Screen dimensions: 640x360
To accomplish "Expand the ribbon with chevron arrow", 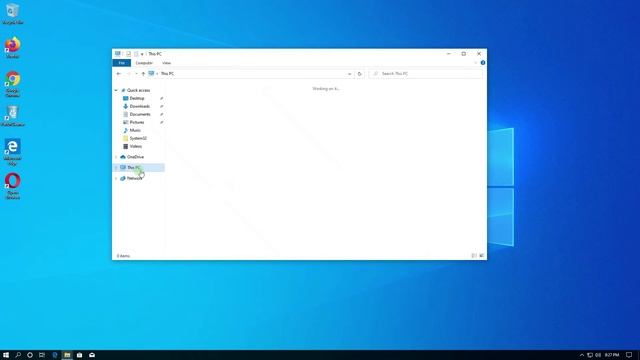I will (x=476, y=63).
